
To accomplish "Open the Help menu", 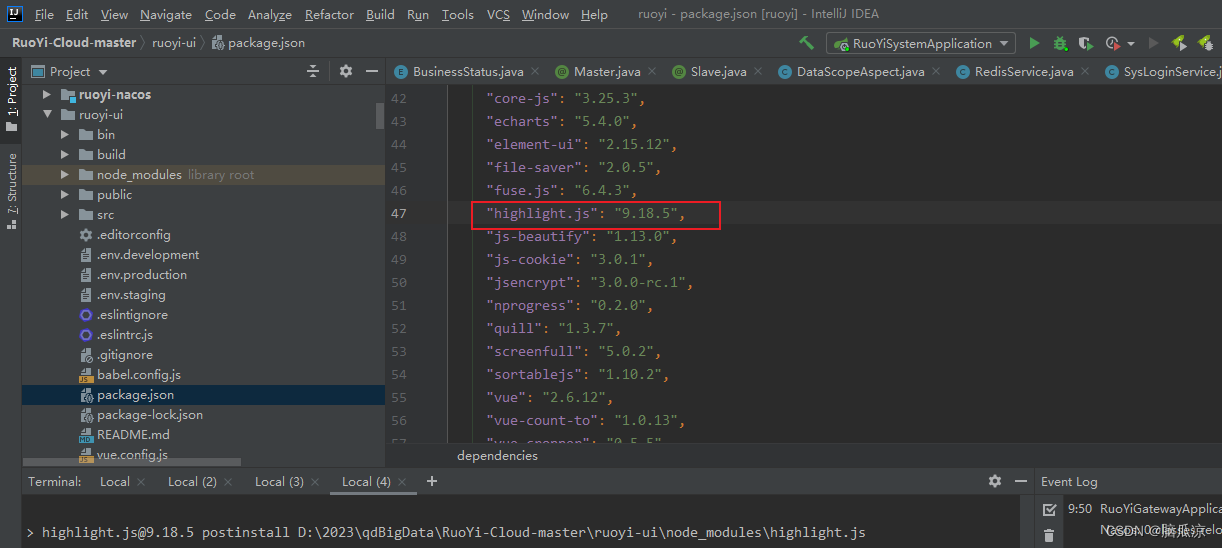I will pyautogui.click(x=594, y=14).
